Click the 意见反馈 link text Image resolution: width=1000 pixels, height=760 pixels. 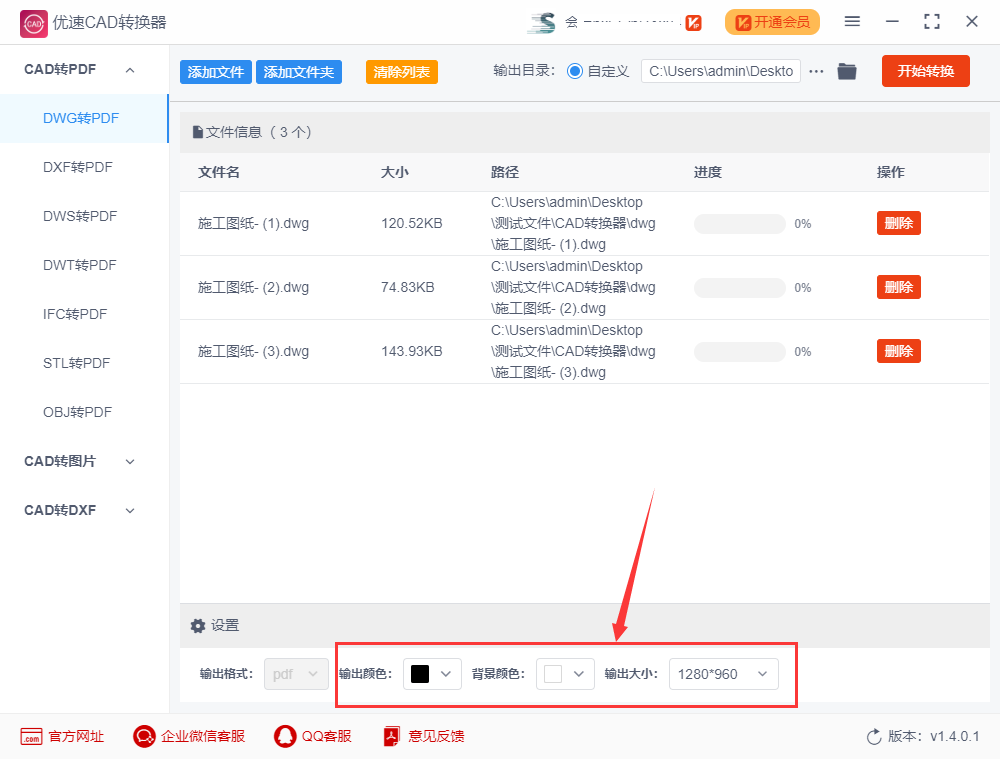tap(436, 736)
